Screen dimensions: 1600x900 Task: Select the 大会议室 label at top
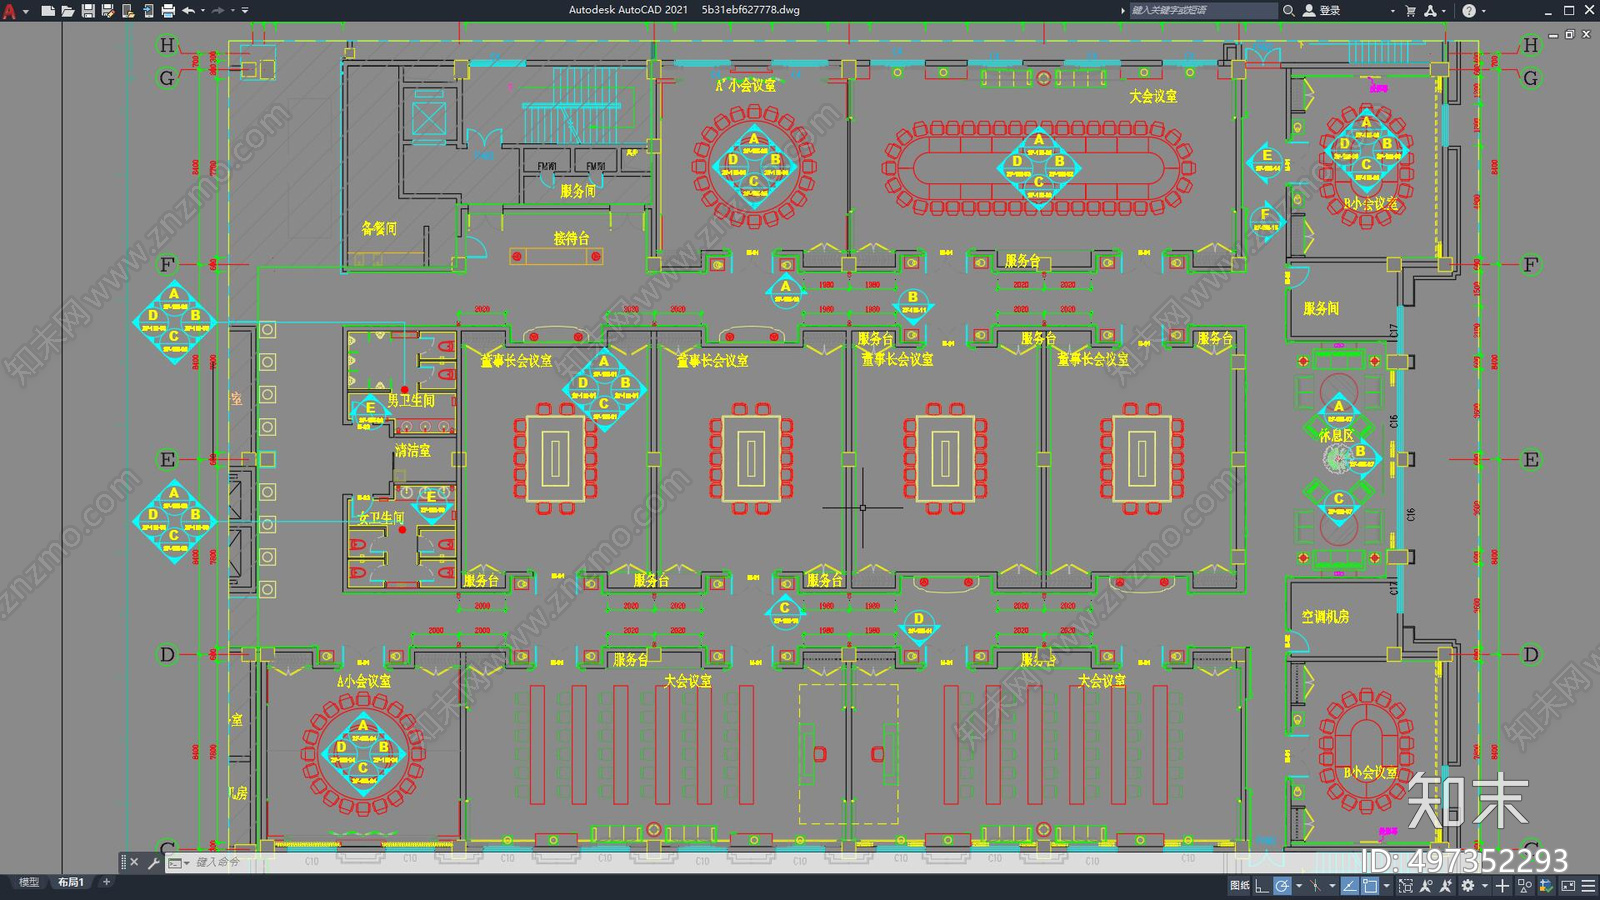tap(1153, 96)
